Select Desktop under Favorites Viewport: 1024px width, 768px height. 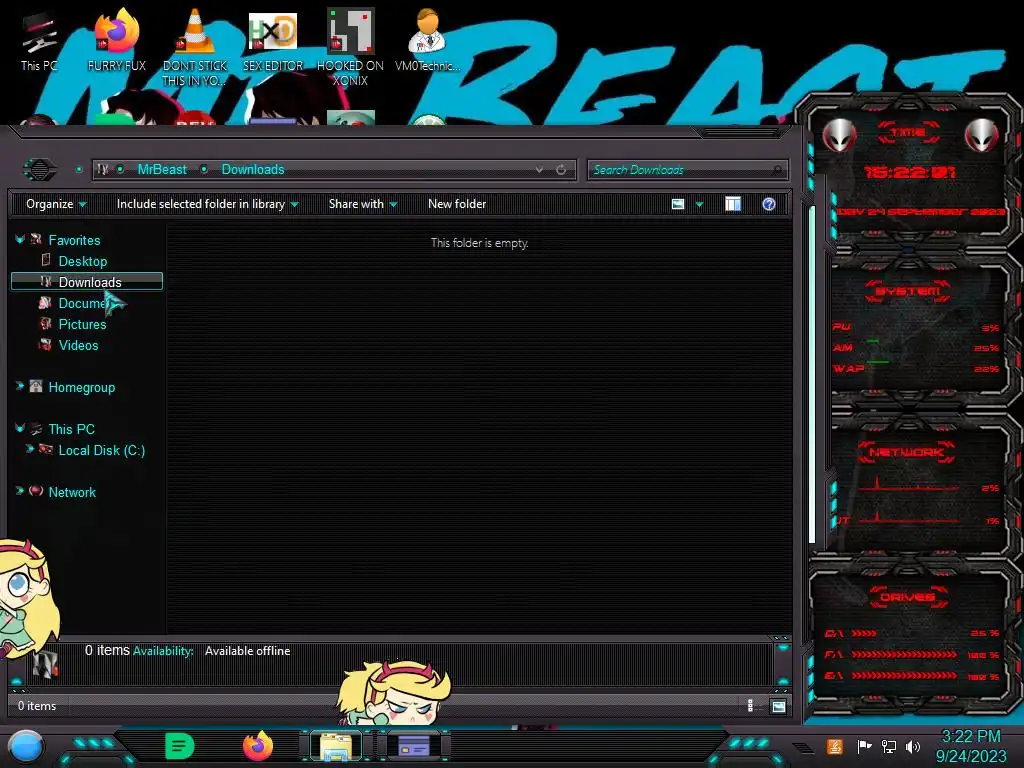click(82, 261)
